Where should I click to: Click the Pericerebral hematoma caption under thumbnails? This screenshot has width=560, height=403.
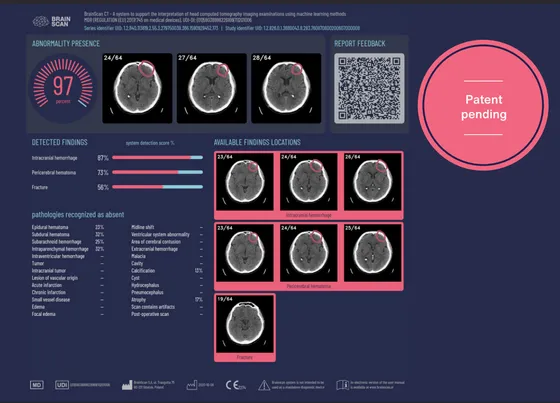(x=309, y=286)
